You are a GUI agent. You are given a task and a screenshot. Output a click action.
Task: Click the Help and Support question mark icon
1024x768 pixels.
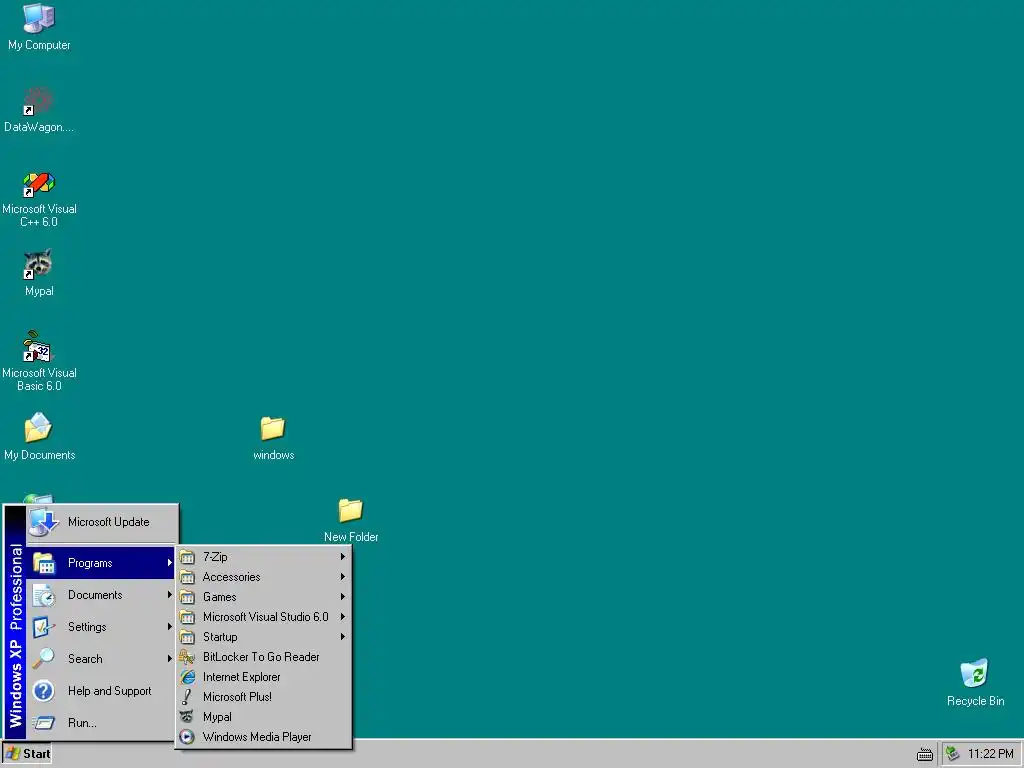pos(44,691)
